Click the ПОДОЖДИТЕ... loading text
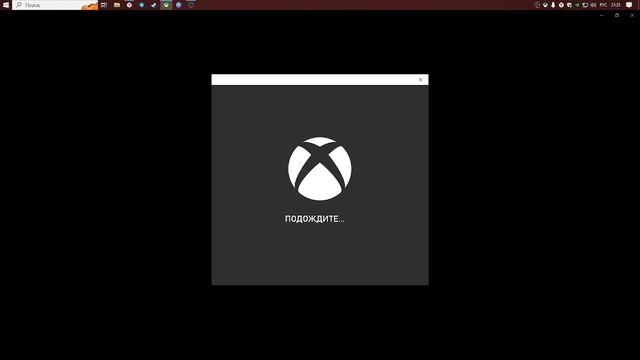The image size is (640, 360). click(x=315, y=219)
